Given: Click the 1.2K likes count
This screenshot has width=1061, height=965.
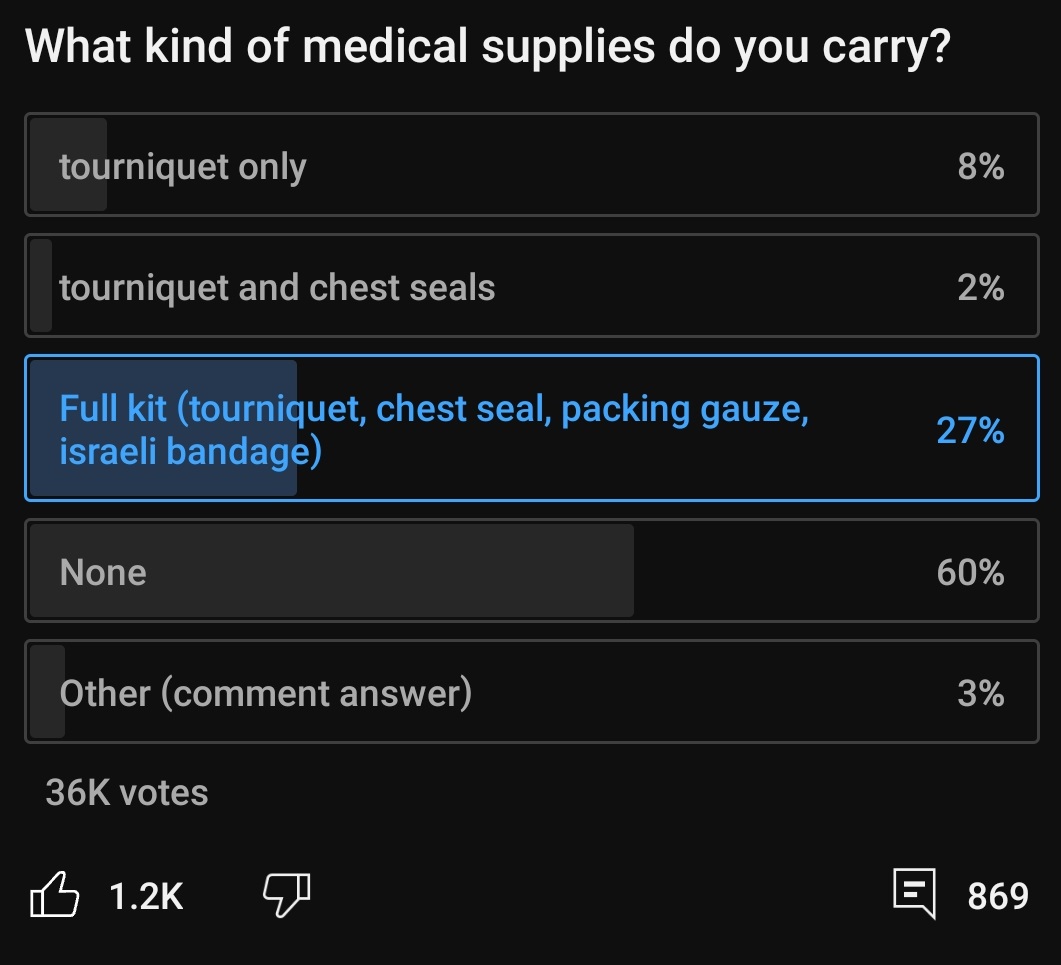Looking at the screenshot, I should pos(146,895).
